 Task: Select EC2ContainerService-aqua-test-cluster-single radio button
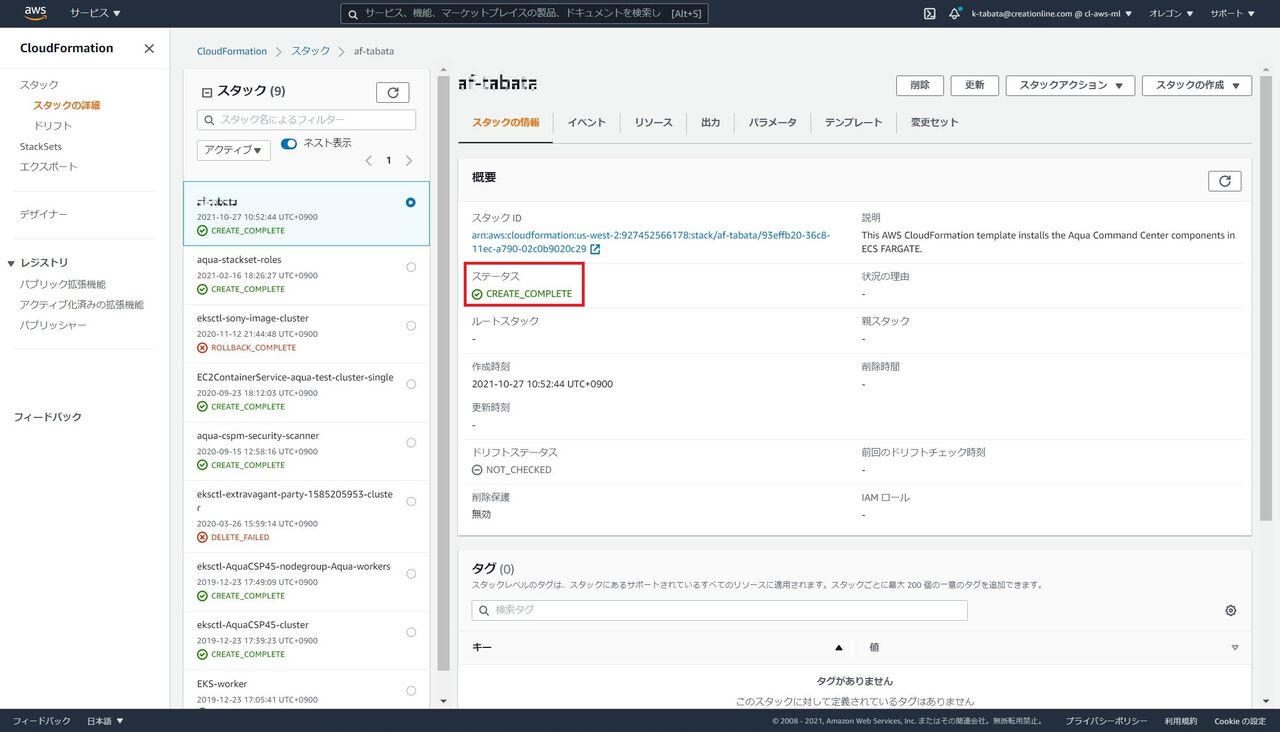coord(411,384)
